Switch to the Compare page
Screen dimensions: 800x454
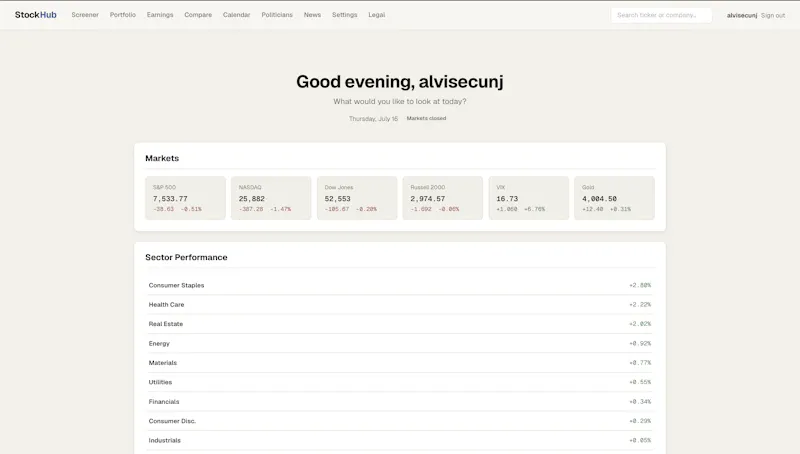pos(198,15)
